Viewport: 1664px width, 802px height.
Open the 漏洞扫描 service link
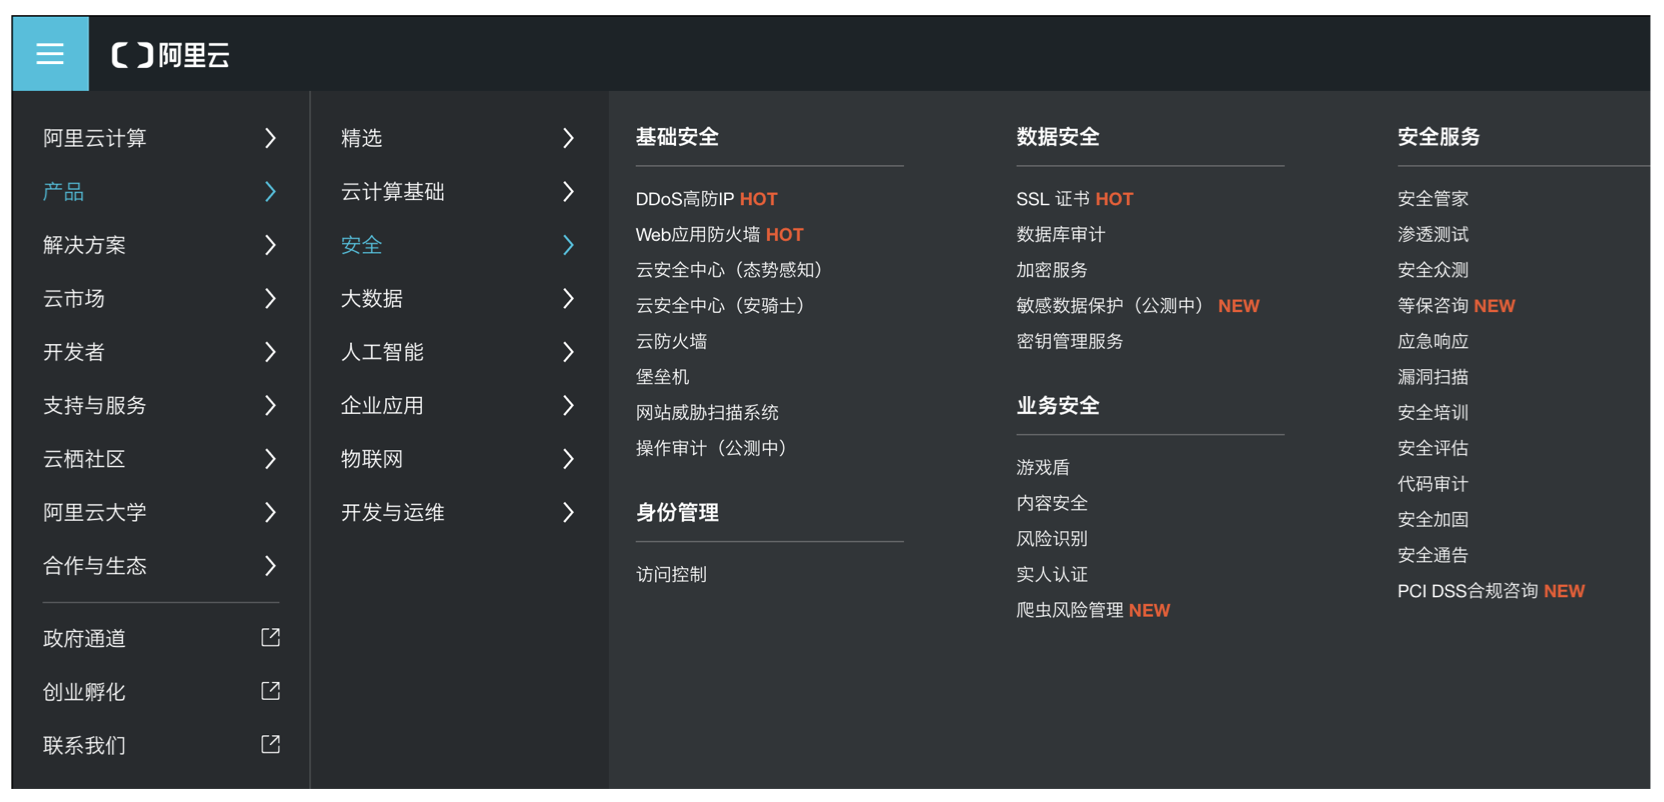[x=1432, y=377]
